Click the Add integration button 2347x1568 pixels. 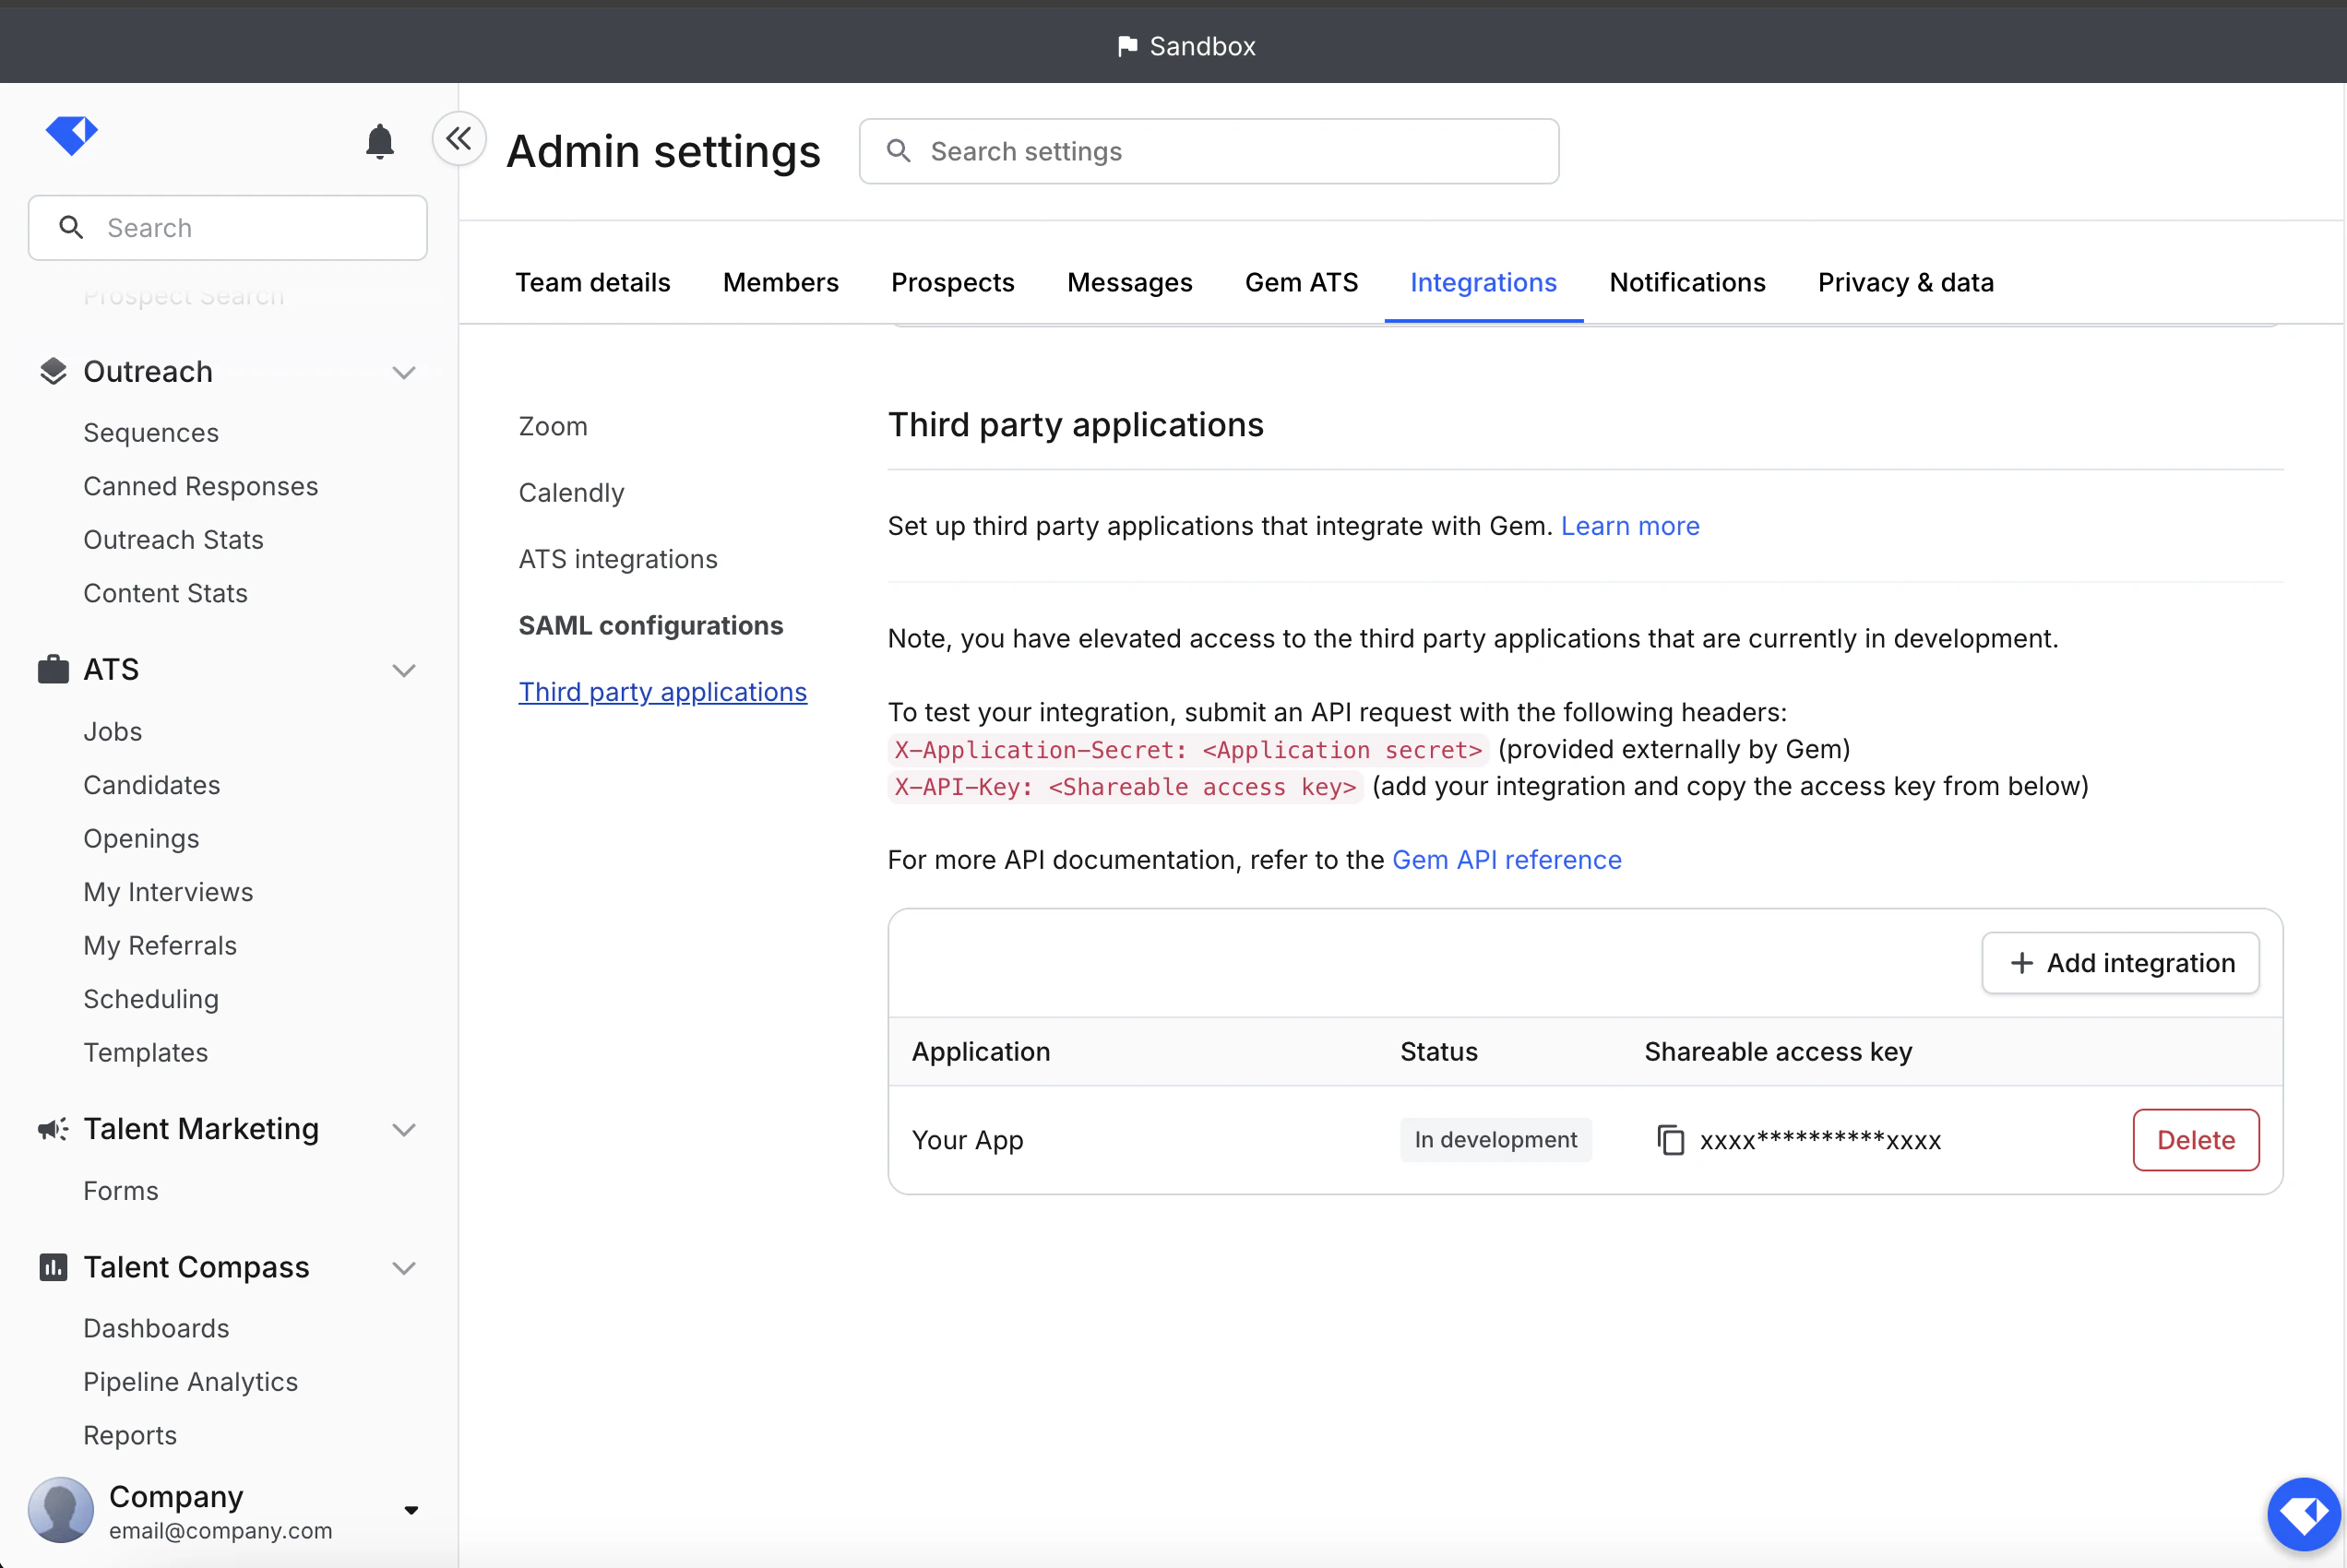point(2120,963)
